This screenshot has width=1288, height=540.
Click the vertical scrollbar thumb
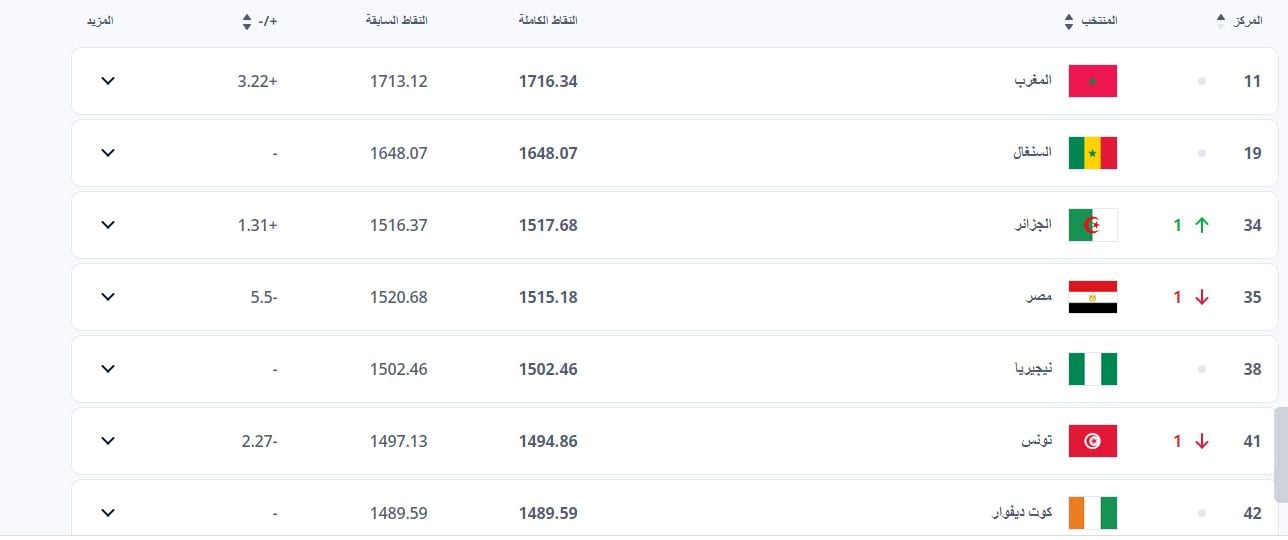tap(1281, 453)
